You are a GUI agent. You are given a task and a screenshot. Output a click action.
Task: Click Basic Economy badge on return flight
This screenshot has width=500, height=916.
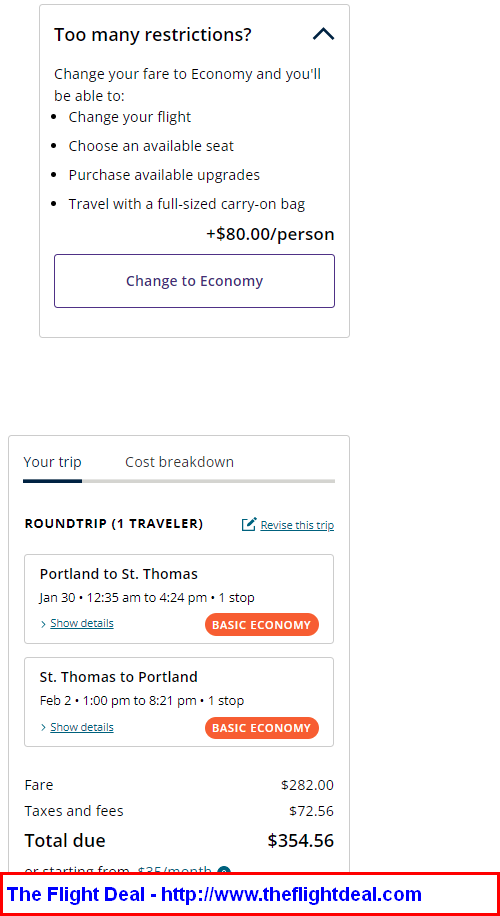pyautogui.click(x=262, y=728)
